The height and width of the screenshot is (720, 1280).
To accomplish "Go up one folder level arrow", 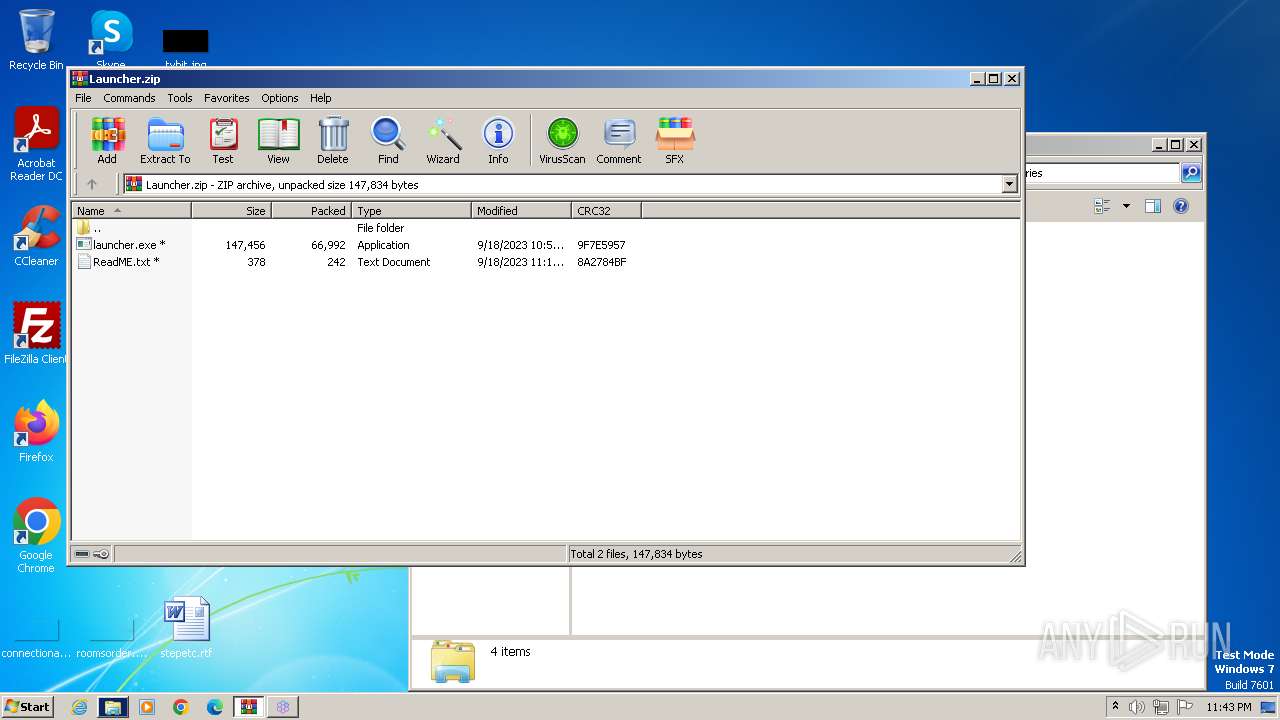I will (x=92, y=184).
